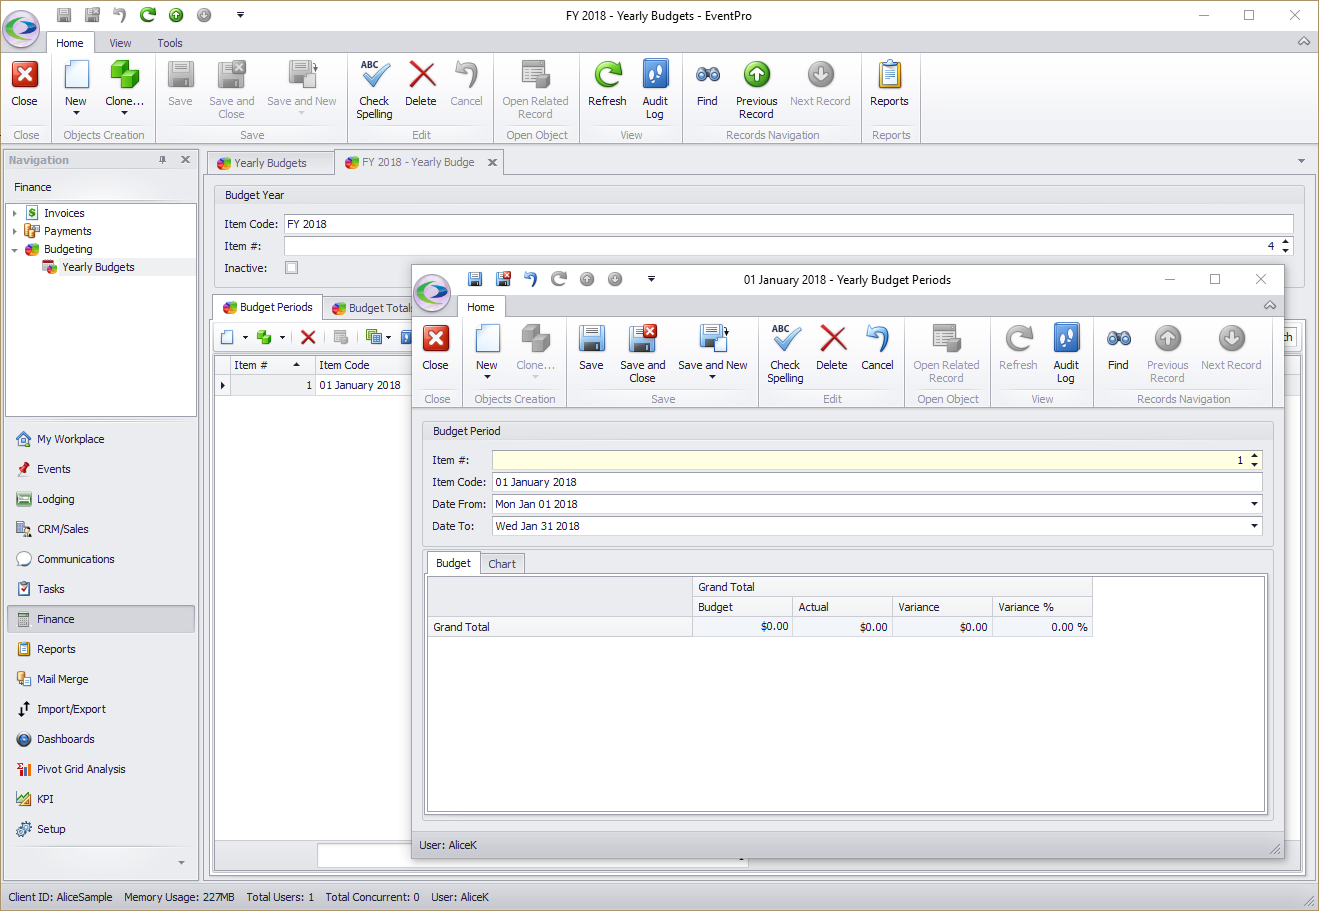
Task: Open My Workplace in navigation
Action: (70, 439)
